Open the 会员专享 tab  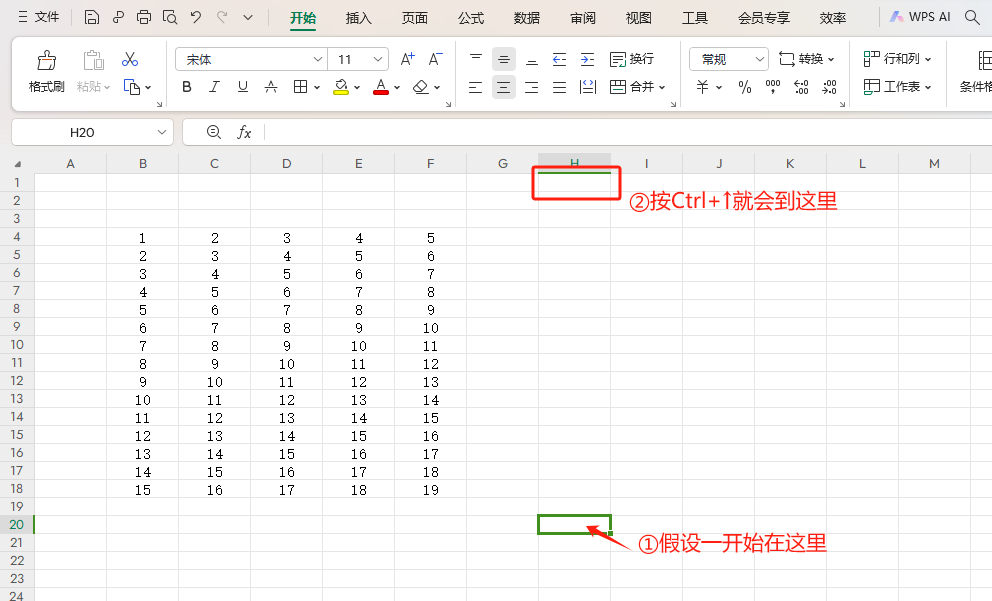pos(764,18)
